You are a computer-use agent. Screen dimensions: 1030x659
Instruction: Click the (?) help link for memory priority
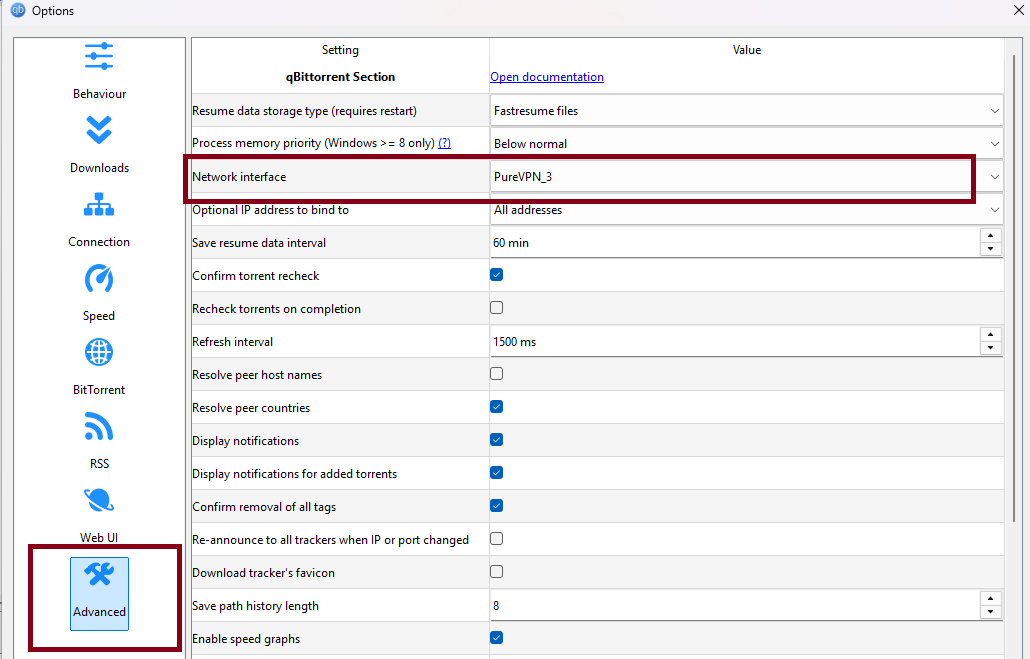coord(445,143)
